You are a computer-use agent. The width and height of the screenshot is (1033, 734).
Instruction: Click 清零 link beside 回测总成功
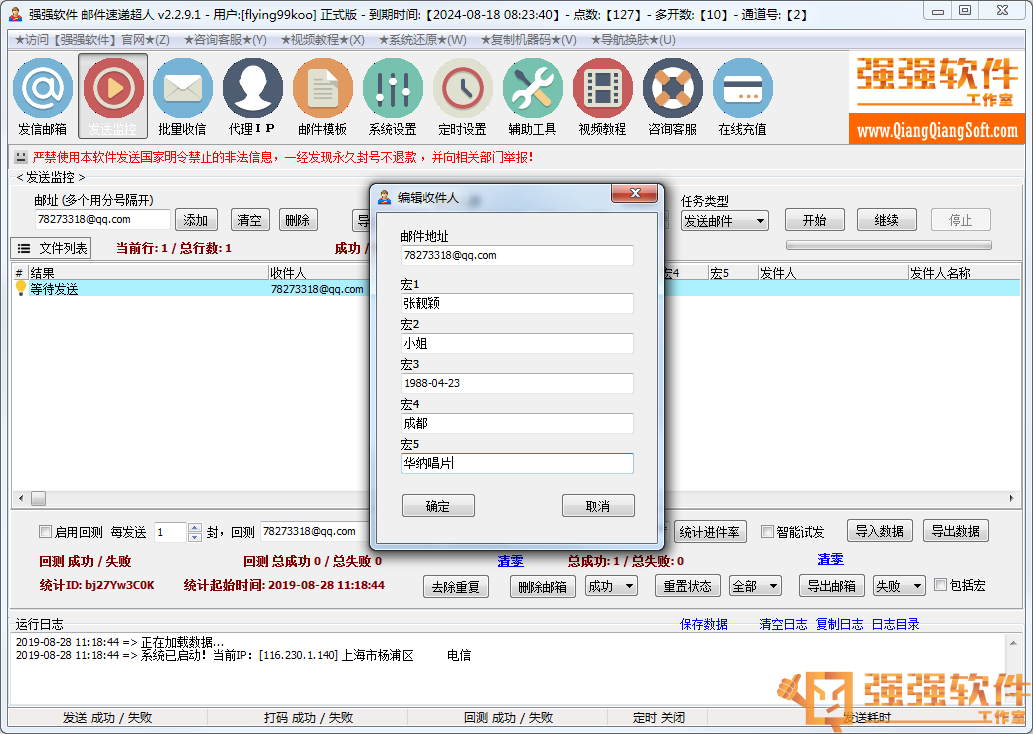(511, 561)
